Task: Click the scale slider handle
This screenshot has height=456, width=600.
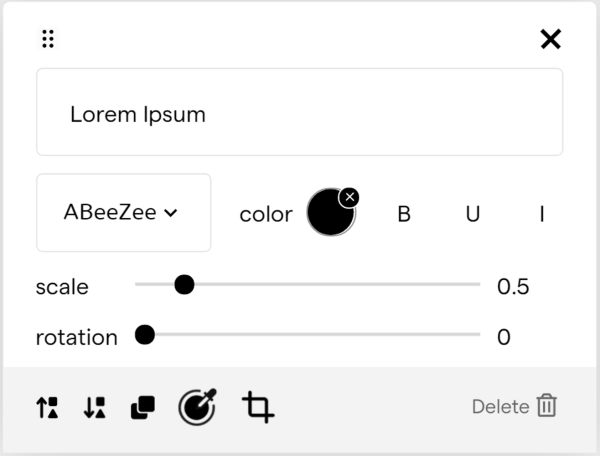Action: (184, 285)
